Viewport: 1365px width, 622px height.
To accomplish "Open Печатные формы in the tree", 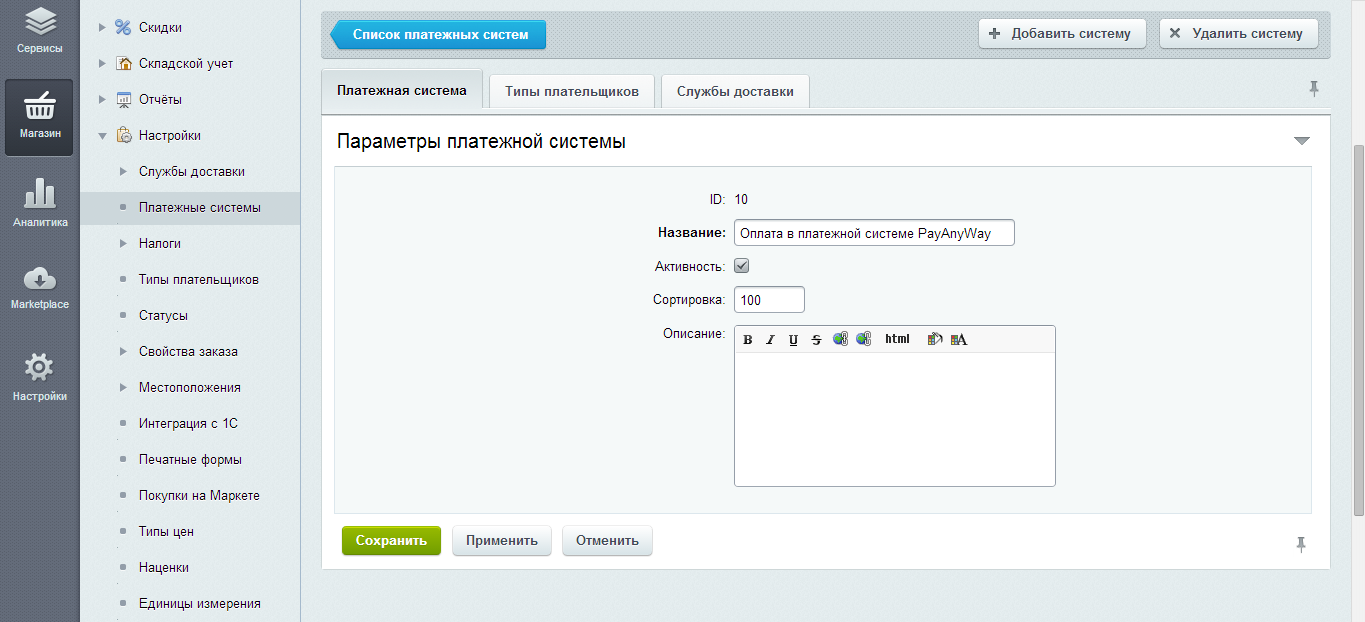I will pos(190,459).
